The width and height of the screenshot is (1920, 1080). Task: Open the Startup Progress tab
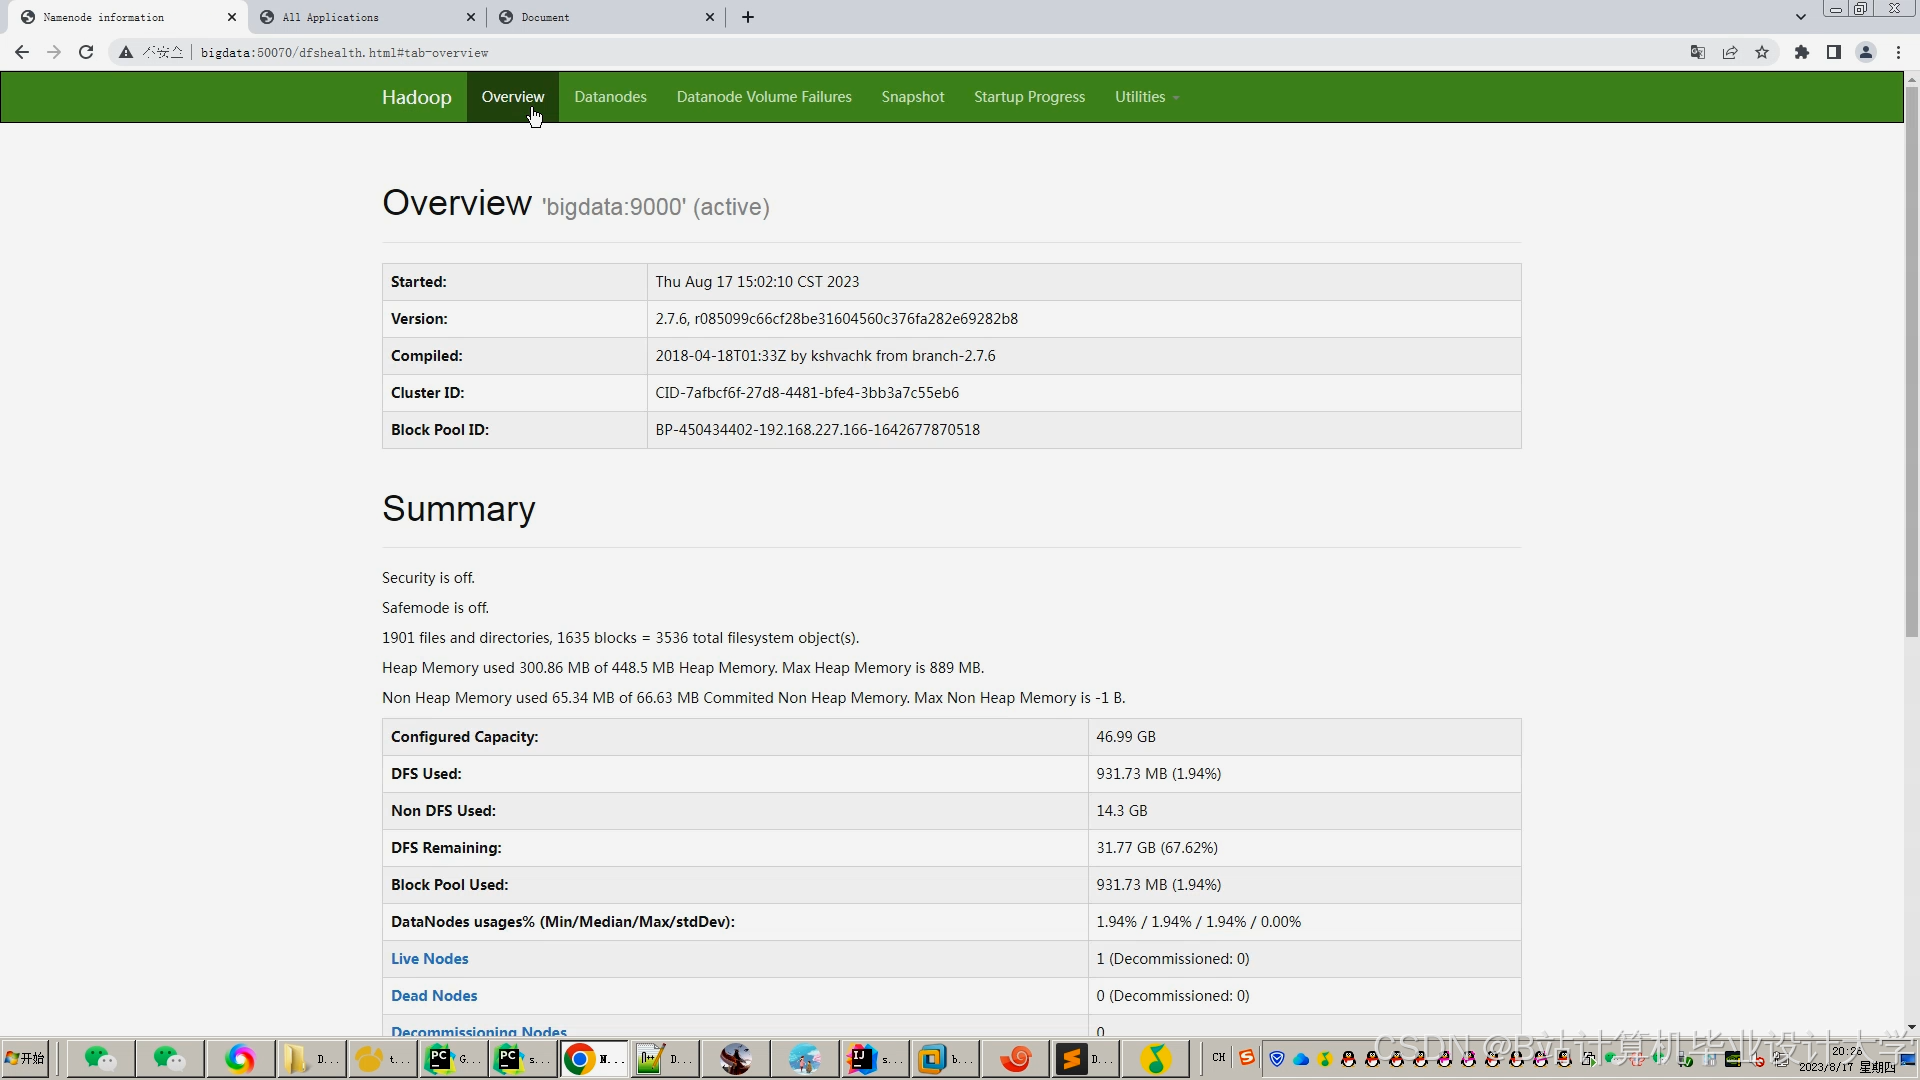(x=1029, y=97)
